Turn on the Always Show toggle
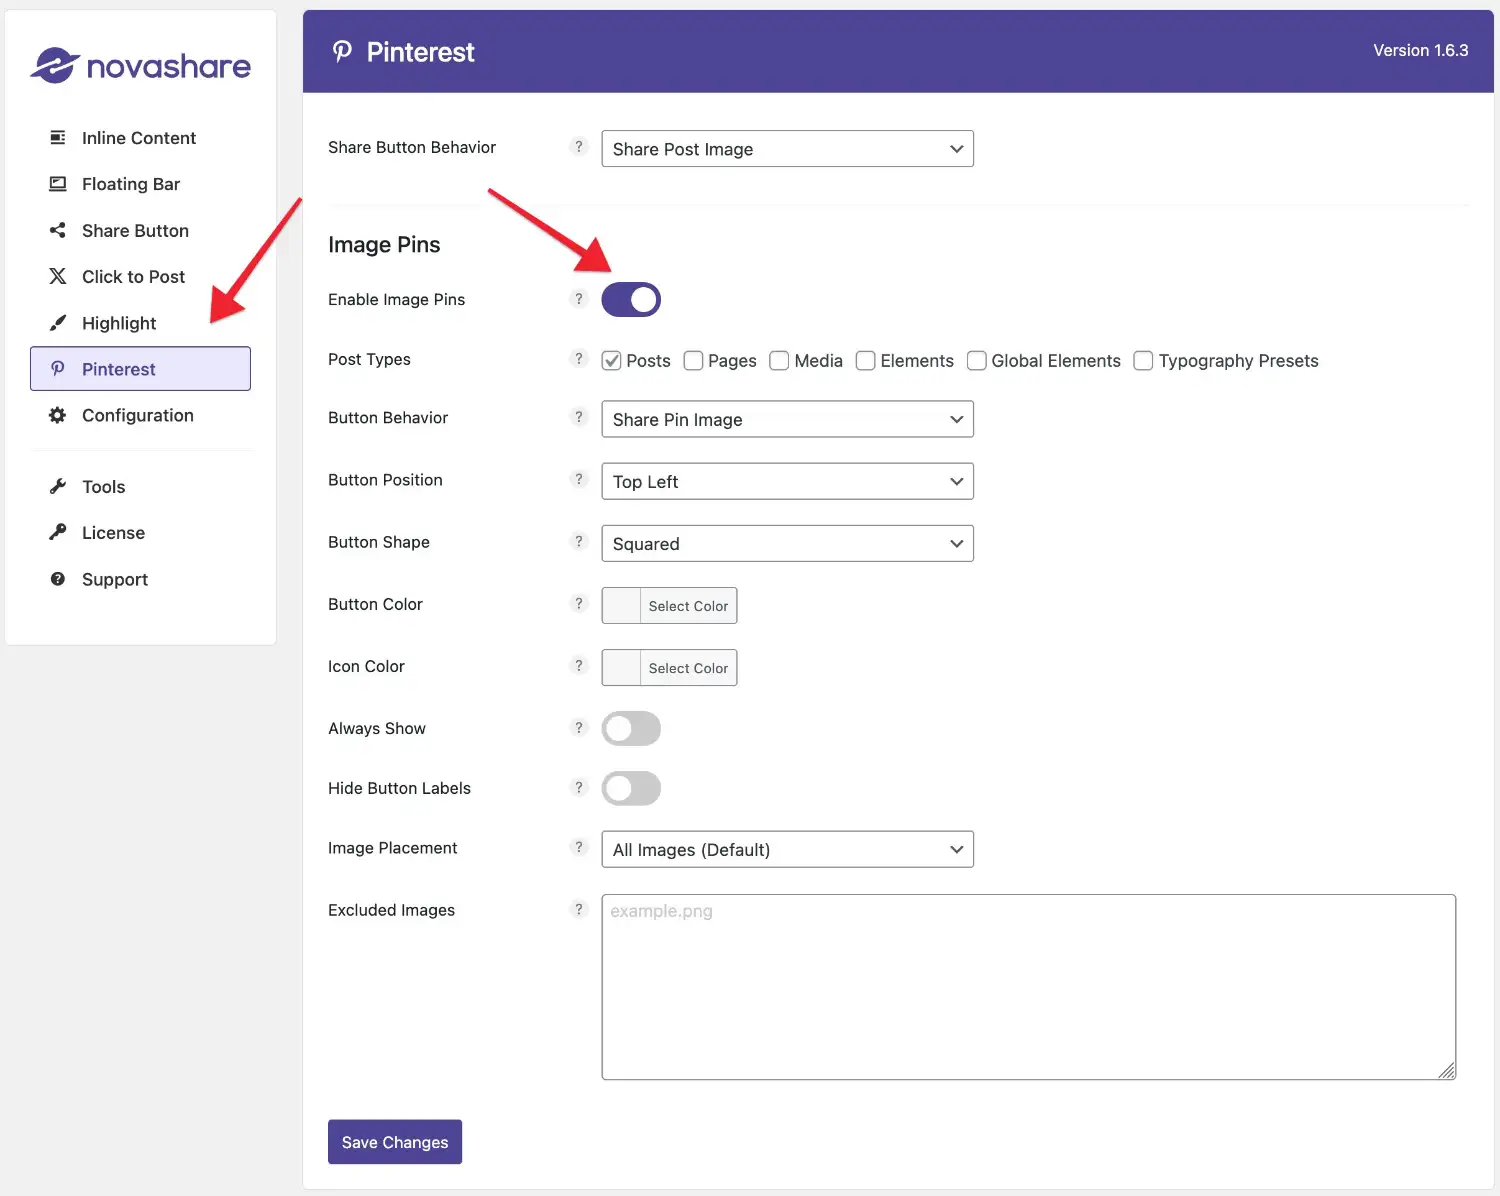Image resolution: width=1500 pixels, height=1196 pixels. [631, 729]
